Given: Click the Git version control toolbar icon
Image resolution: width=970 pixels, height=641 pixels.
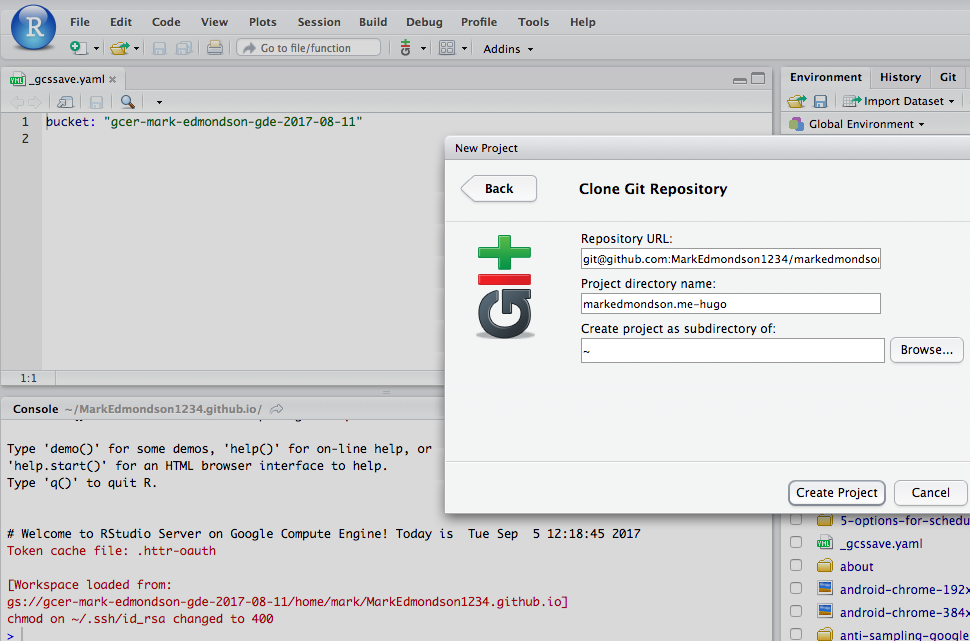Looking at the screenshot, I should pos(406,48).
